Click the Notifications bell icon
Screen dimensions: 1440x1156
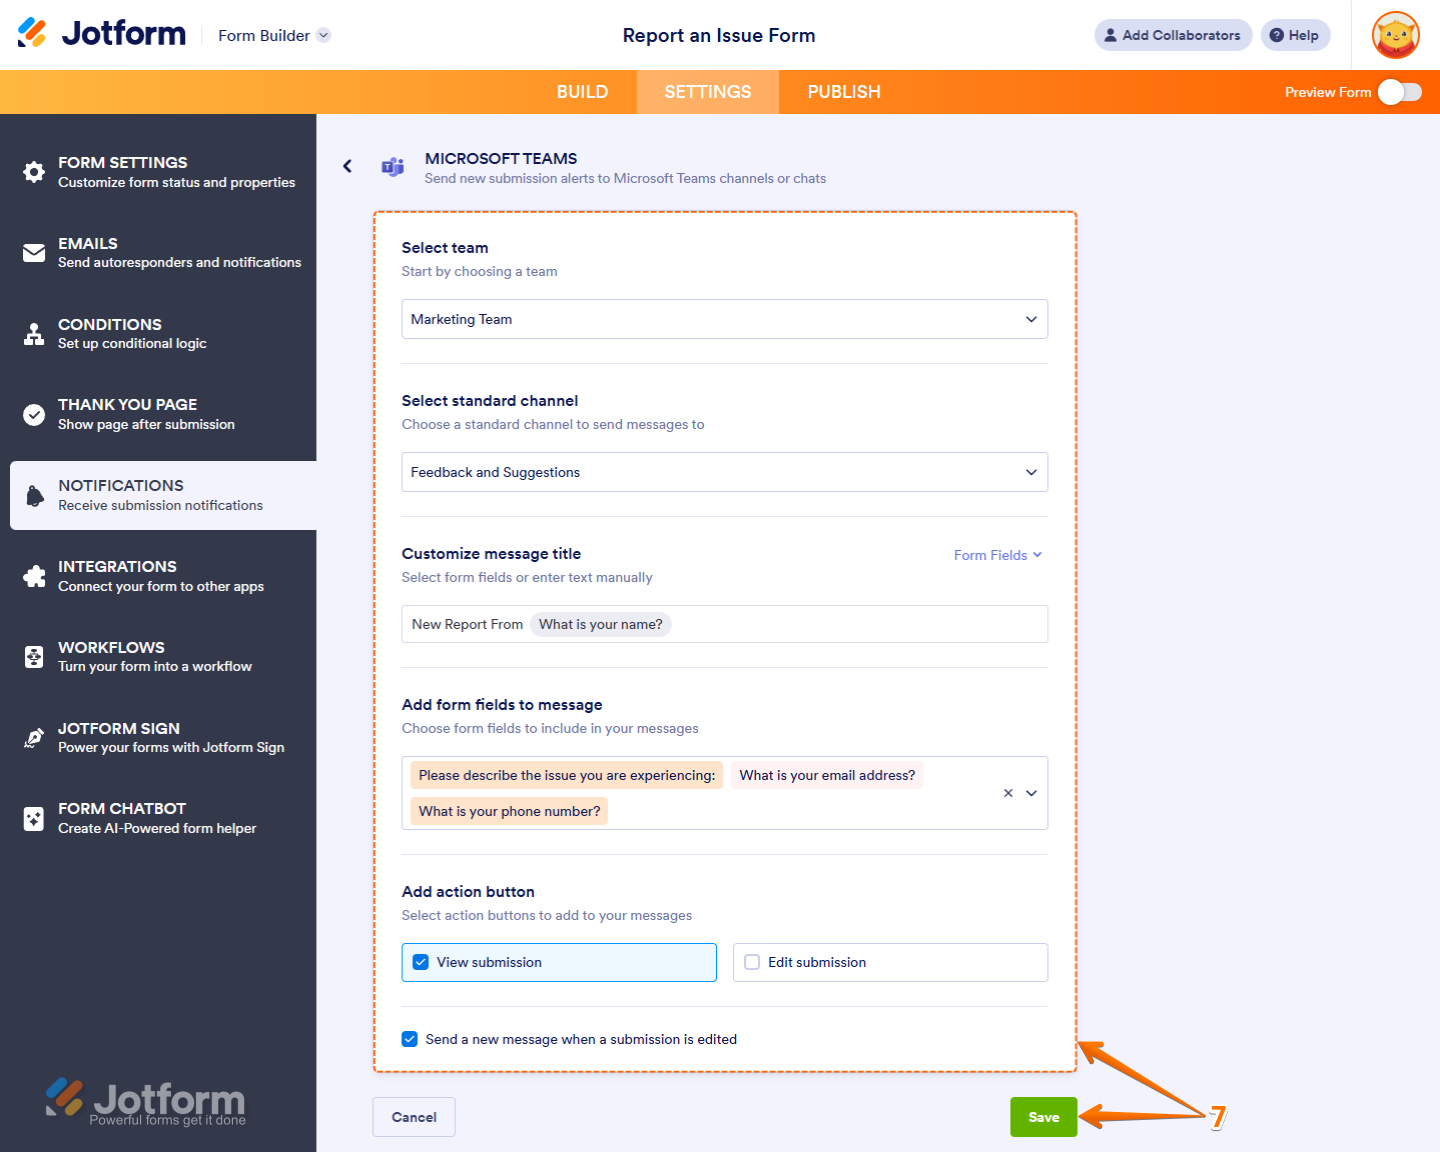(34, 495)
